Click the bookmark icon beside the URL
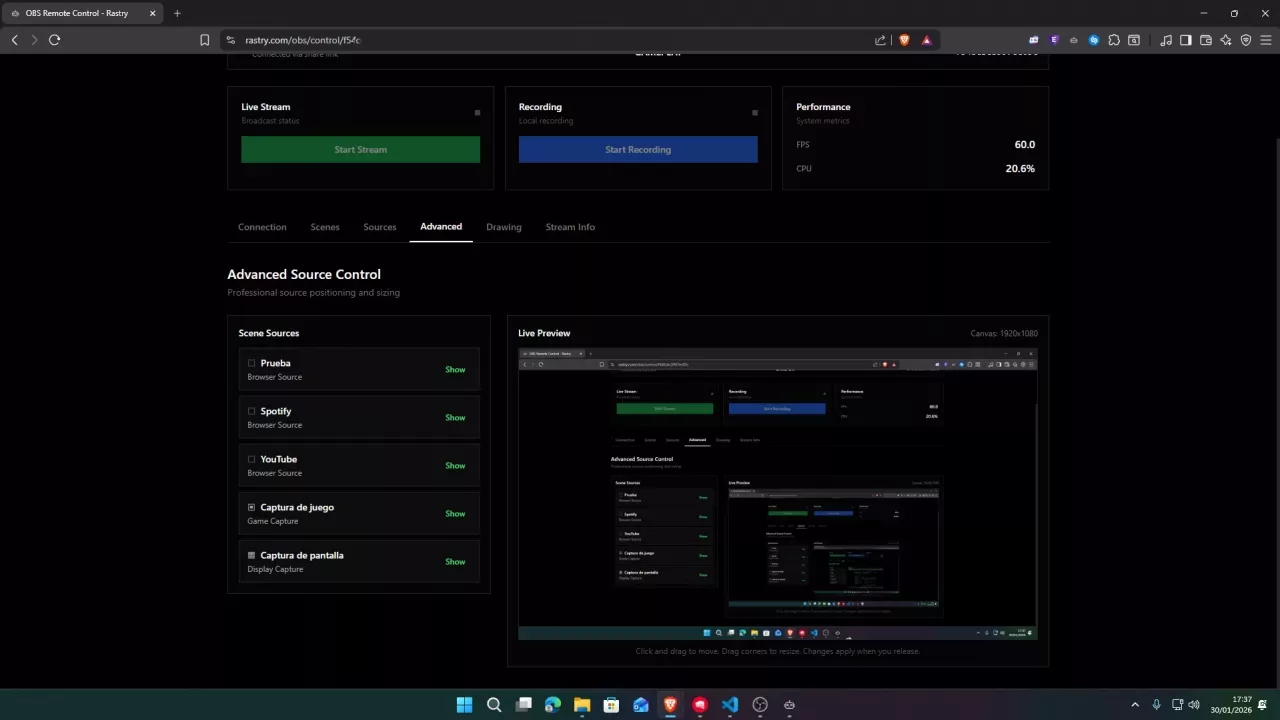This screenshot has width=1280, height=720. click(204, 40)
